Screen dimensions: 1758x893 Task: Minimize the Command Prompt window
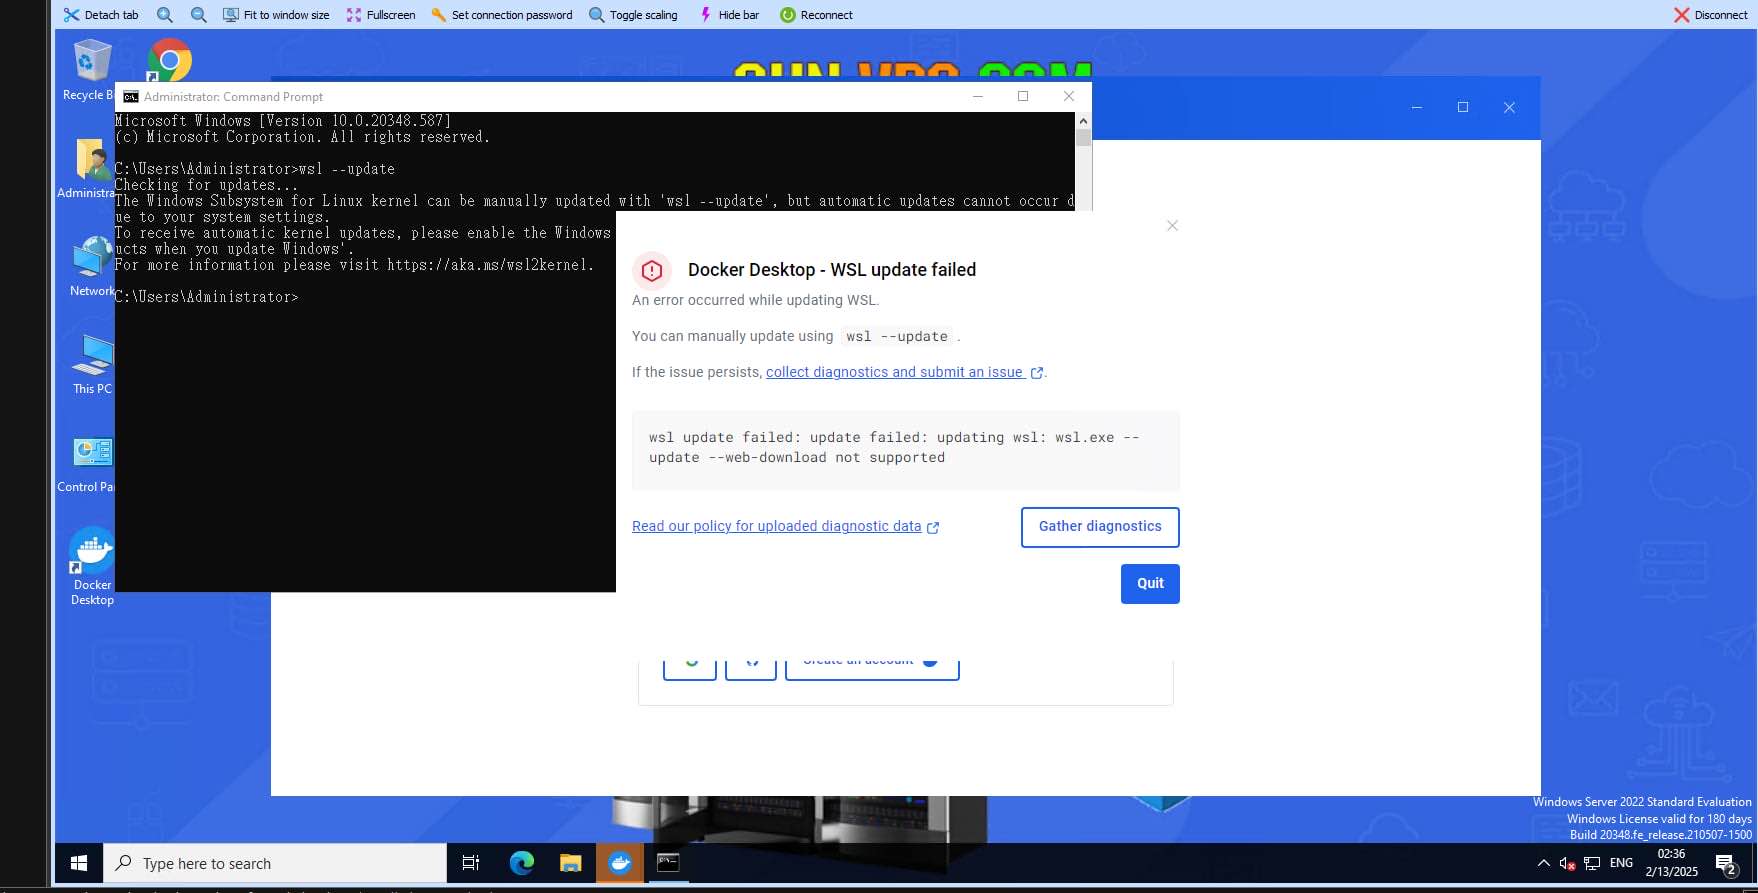[978, 96]
